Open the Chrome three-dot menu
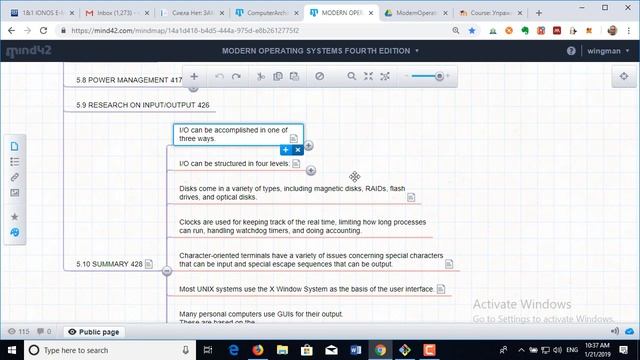Image resolution: width=640 pixels, height=360 pixels. tap(629, 31)
